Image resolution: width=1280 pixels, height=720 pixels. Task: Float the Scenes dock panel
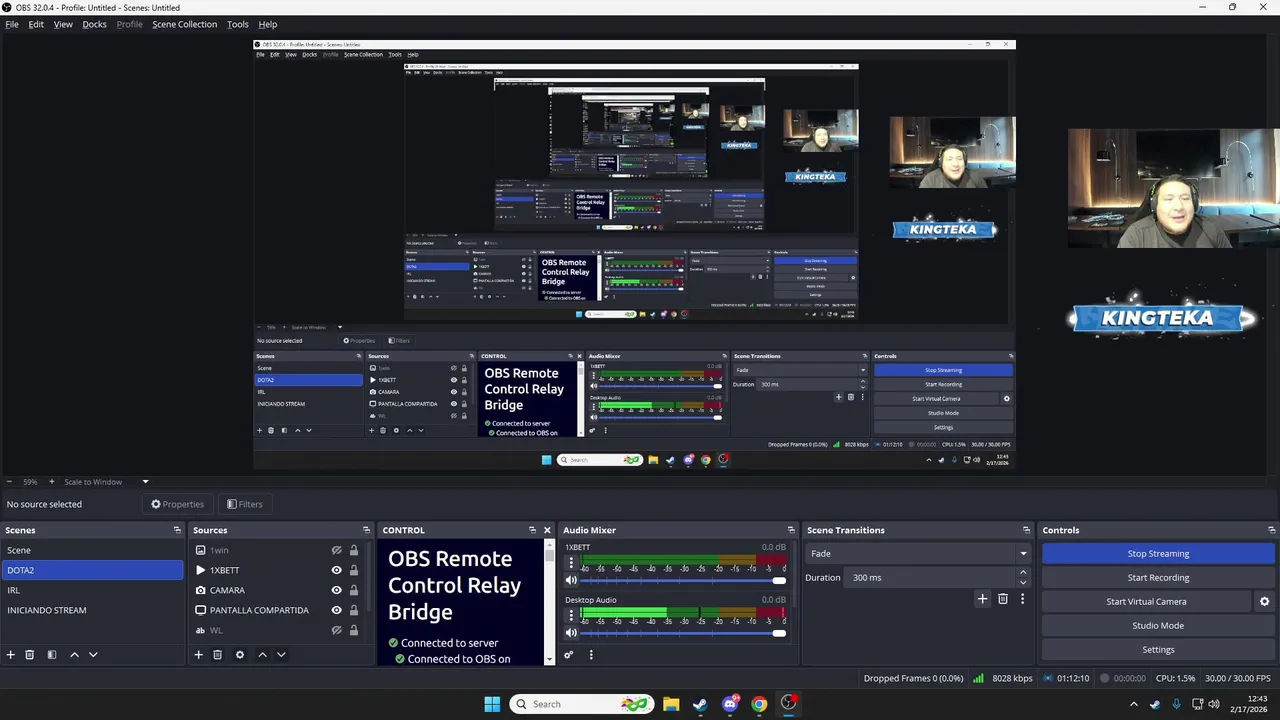tap(177, 530)
